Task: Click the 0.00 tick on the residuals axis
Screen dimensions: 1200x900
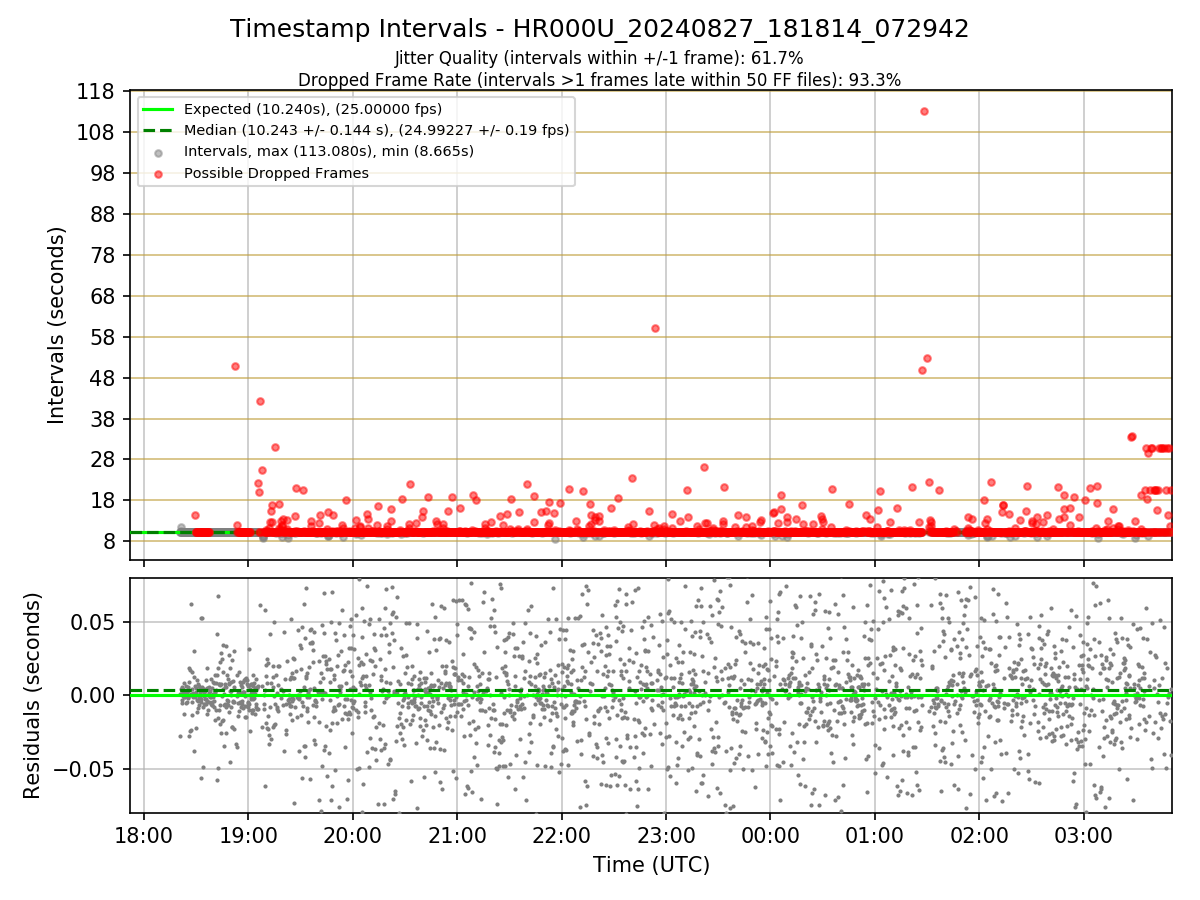Action: point(95,696)
